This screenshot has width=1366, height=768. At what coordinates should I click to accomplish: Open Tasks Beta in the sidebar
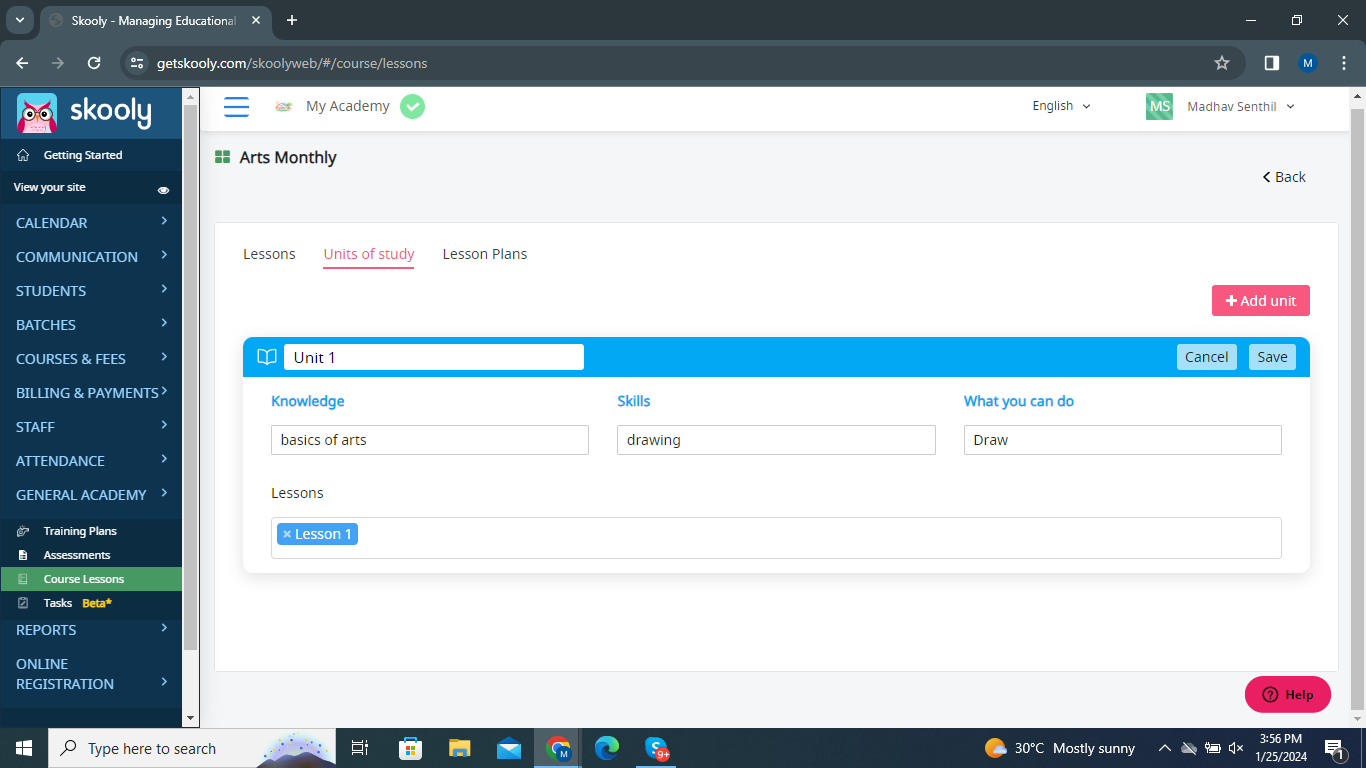pyautogui.click(x=77, y=603)
